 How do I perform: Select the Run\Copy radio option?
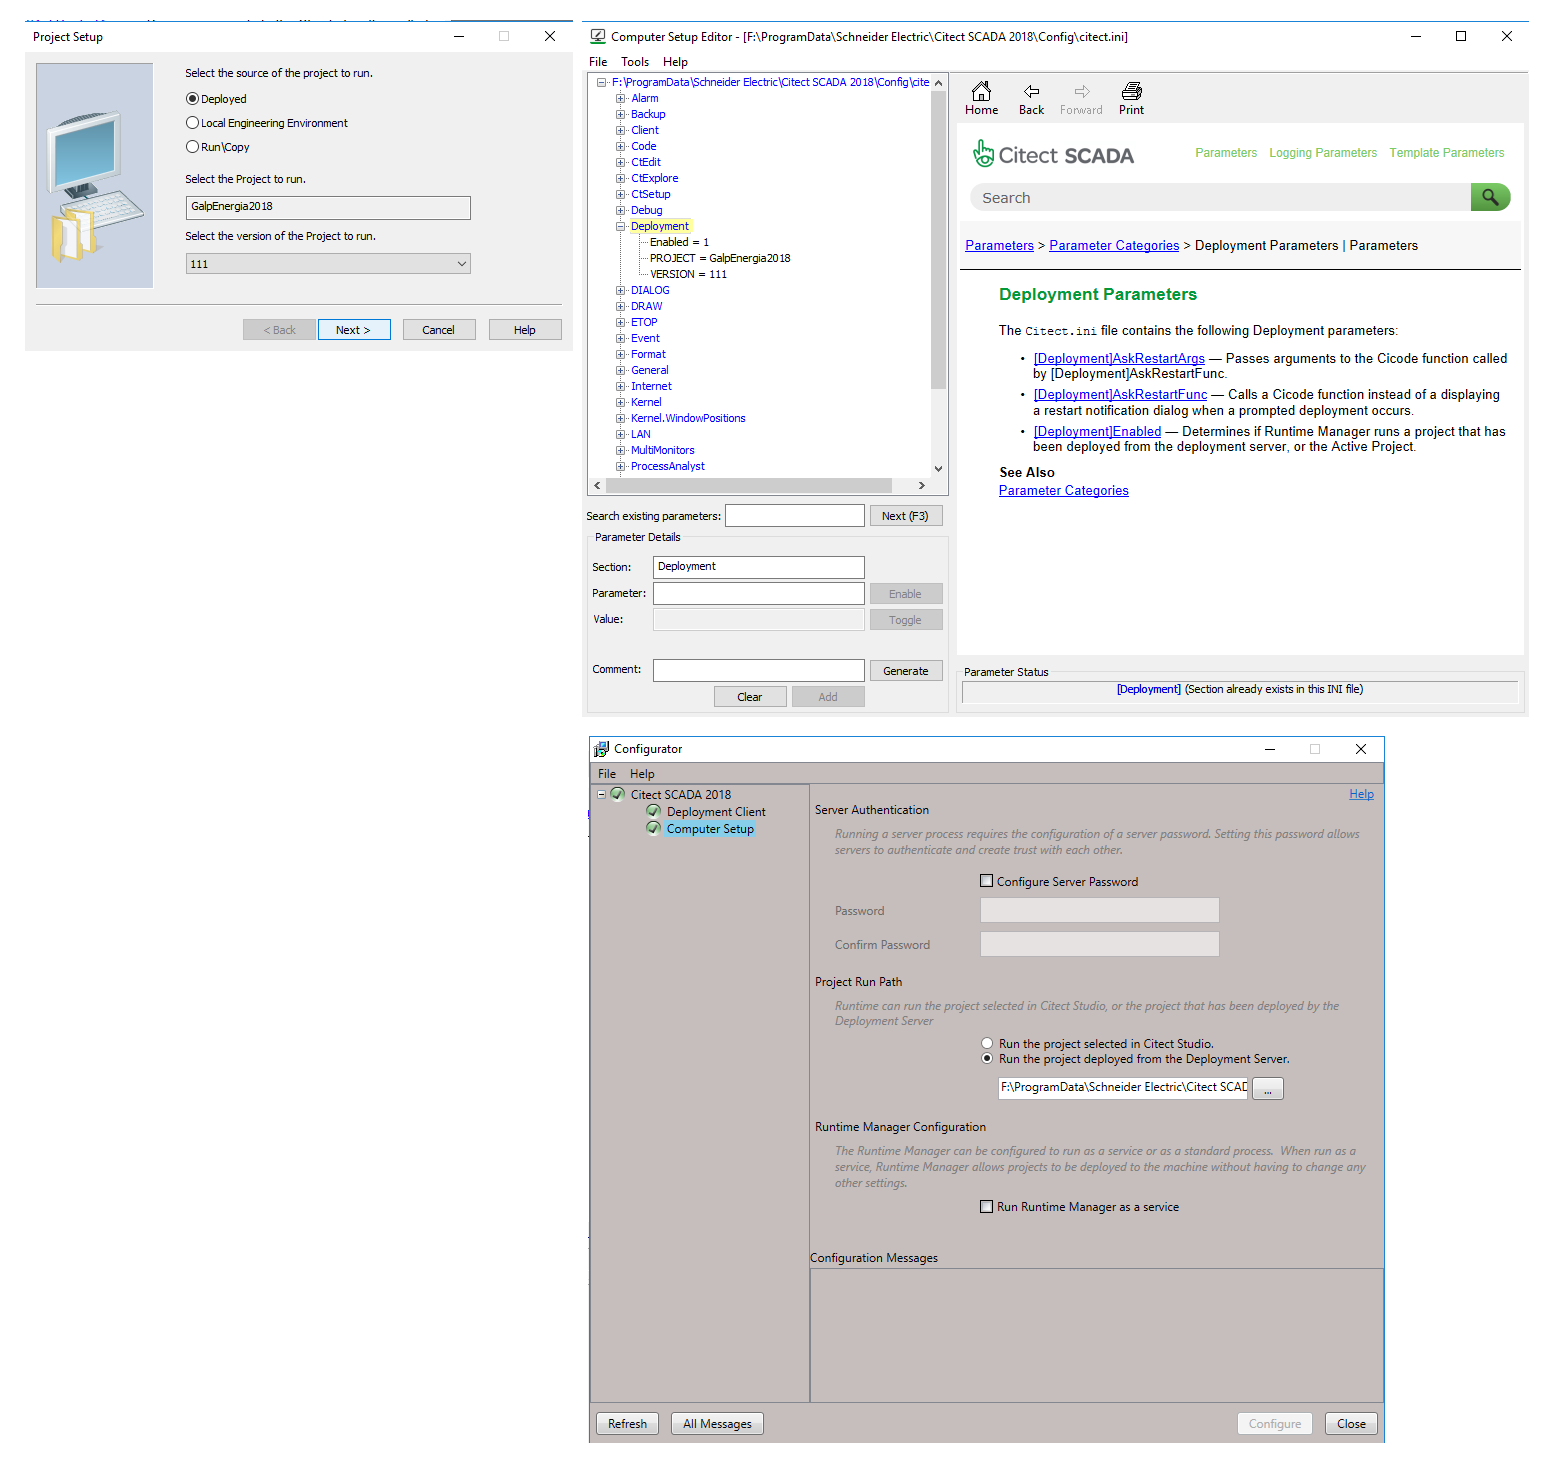pos(192,147)
